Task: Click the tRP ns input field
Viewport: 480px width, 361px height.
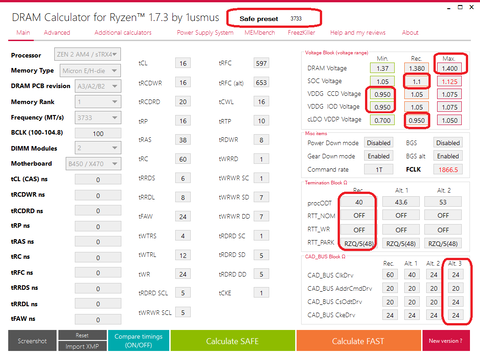Action: (x=98, y=226)
